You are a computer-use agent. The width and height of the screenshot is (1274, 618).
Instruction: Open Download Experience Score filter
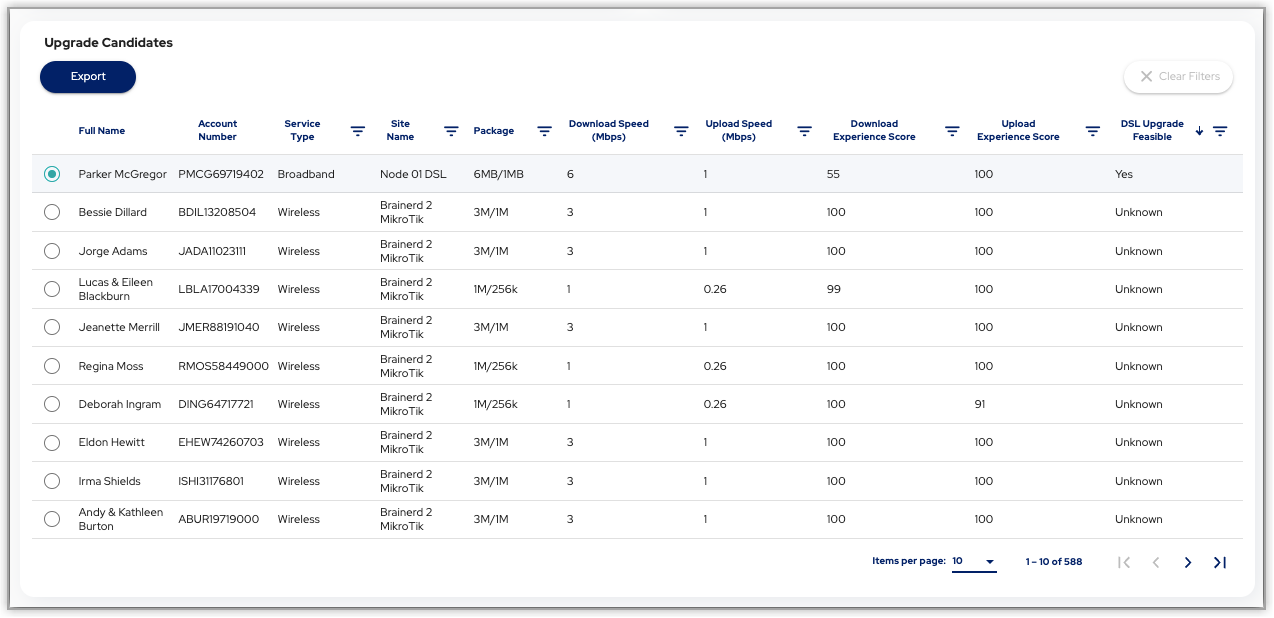point(953,131)
